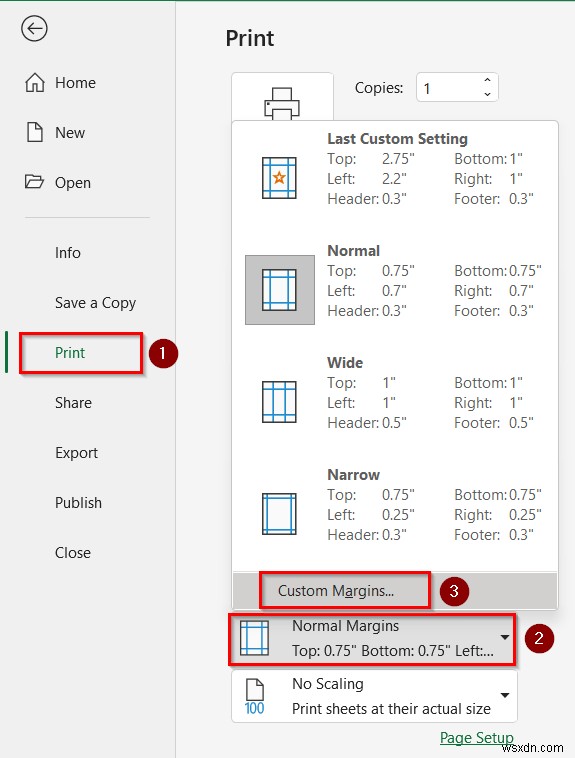Expand the Normal Margins dropdown arrow

coord(505,637)
